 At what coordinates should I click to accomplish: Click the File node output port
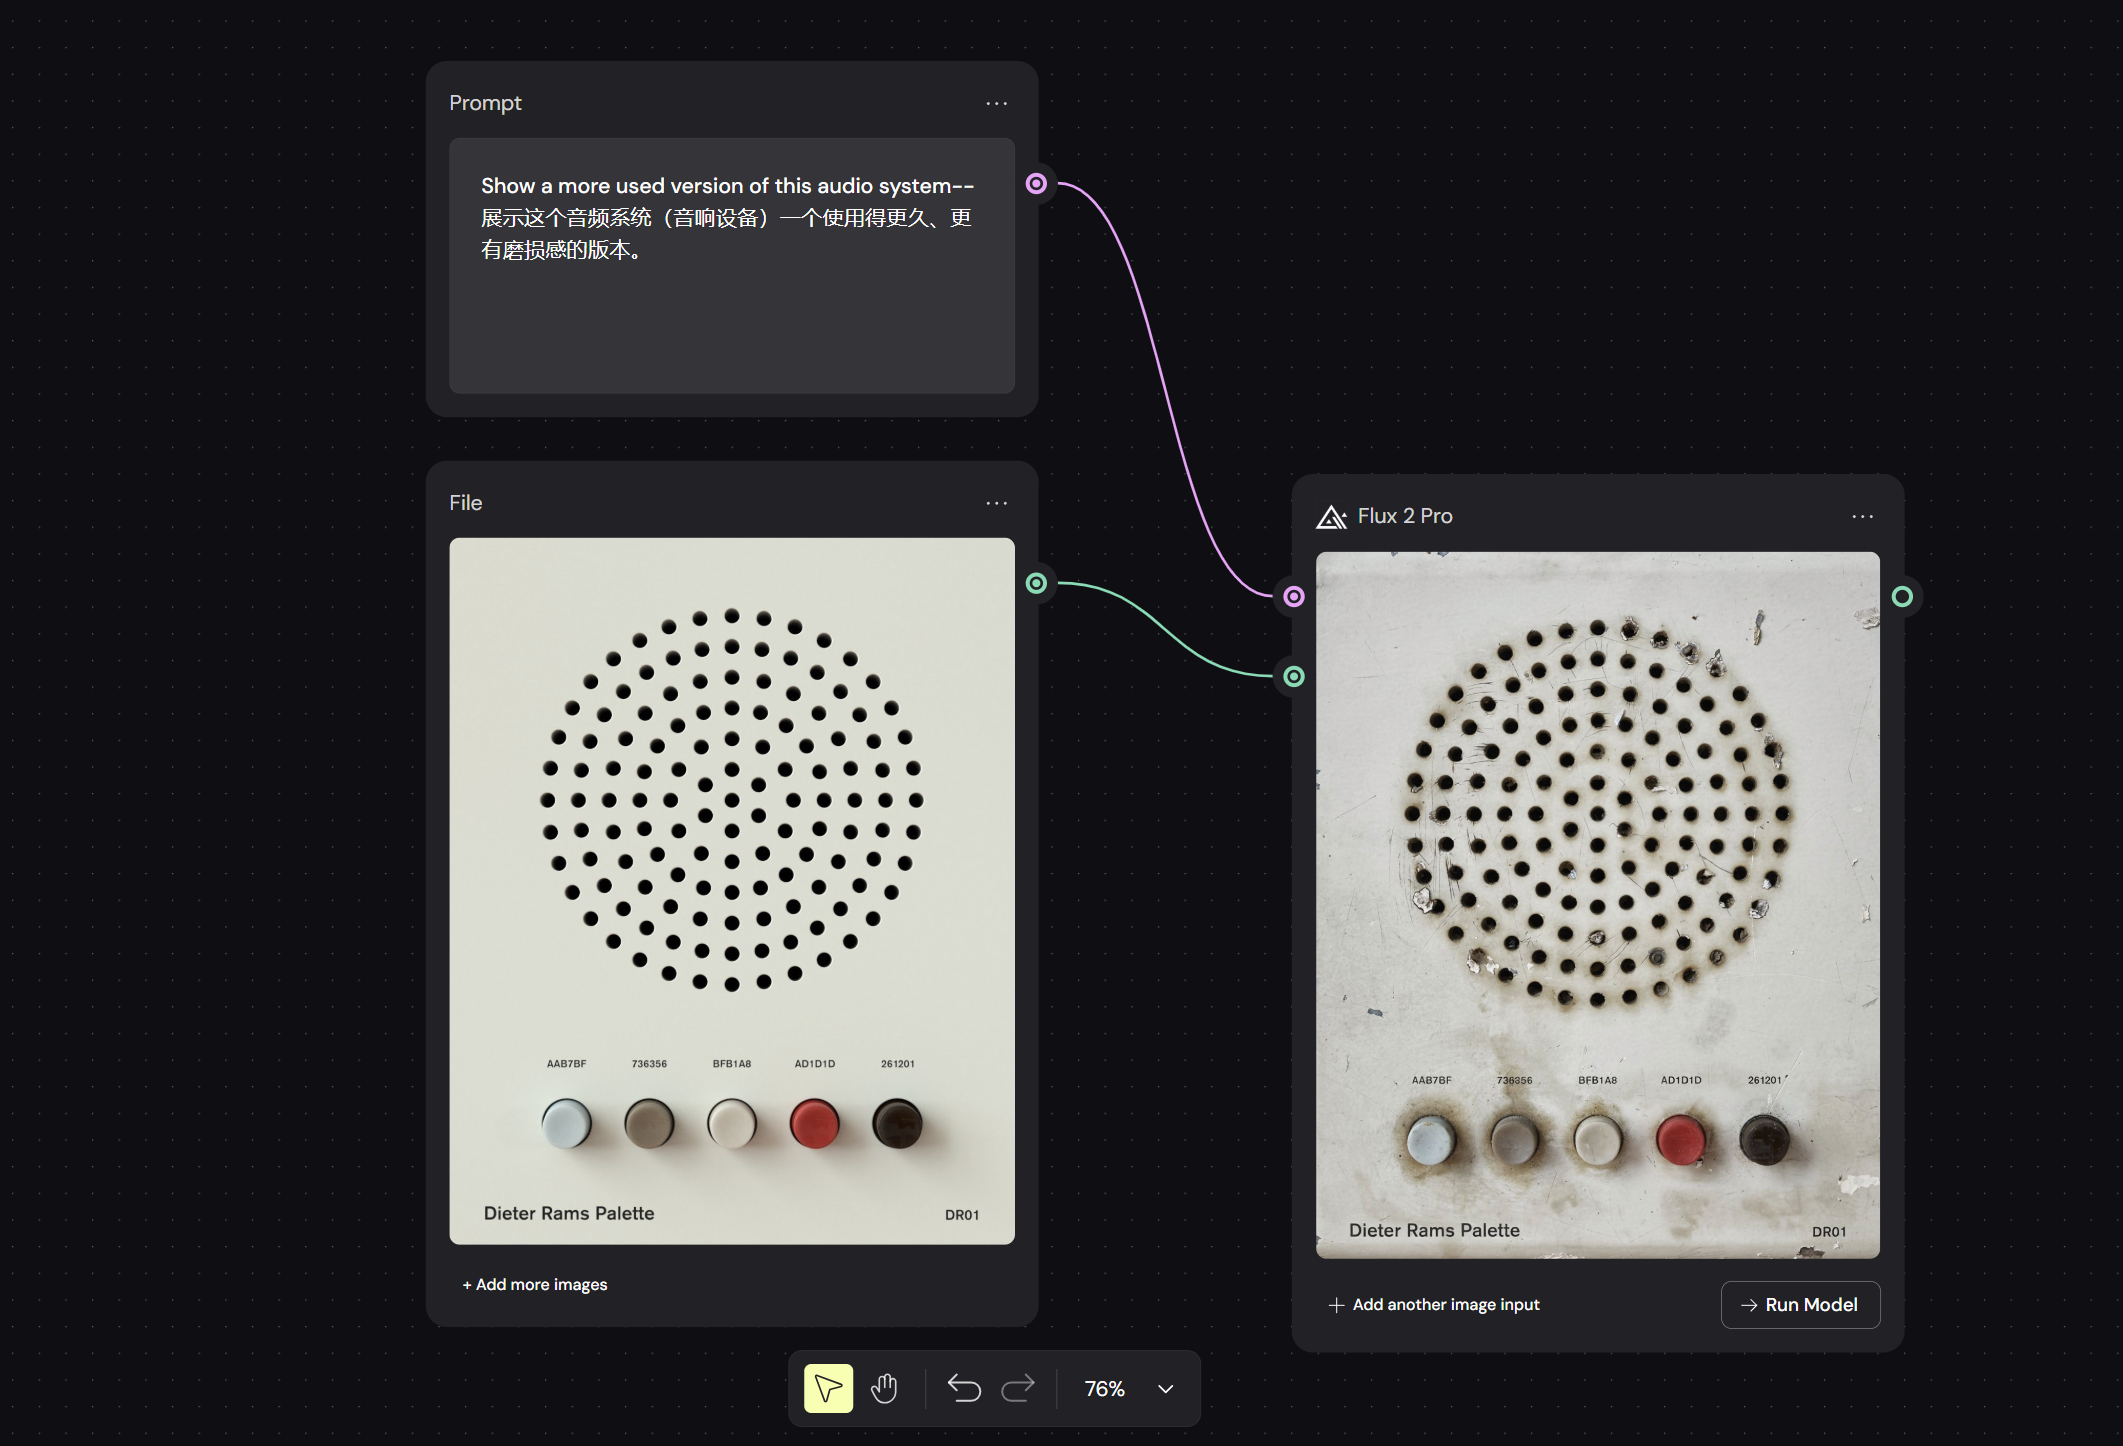click(1037, 583)
